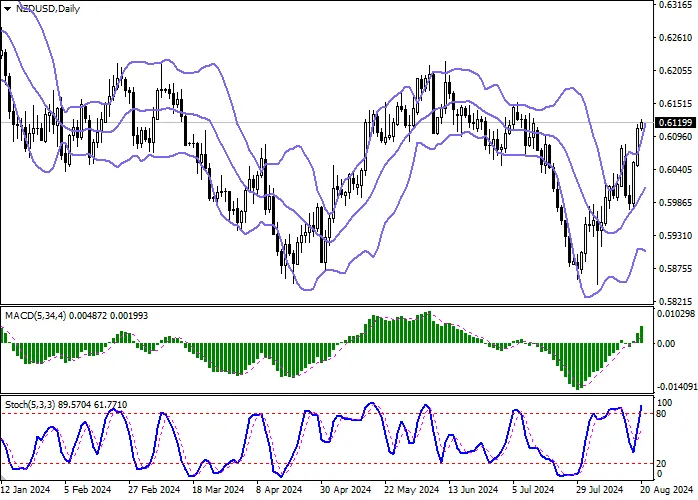Click price level 0.63165 on scale
The height and width of the screenshot is (500, 698).
point(675,5)
